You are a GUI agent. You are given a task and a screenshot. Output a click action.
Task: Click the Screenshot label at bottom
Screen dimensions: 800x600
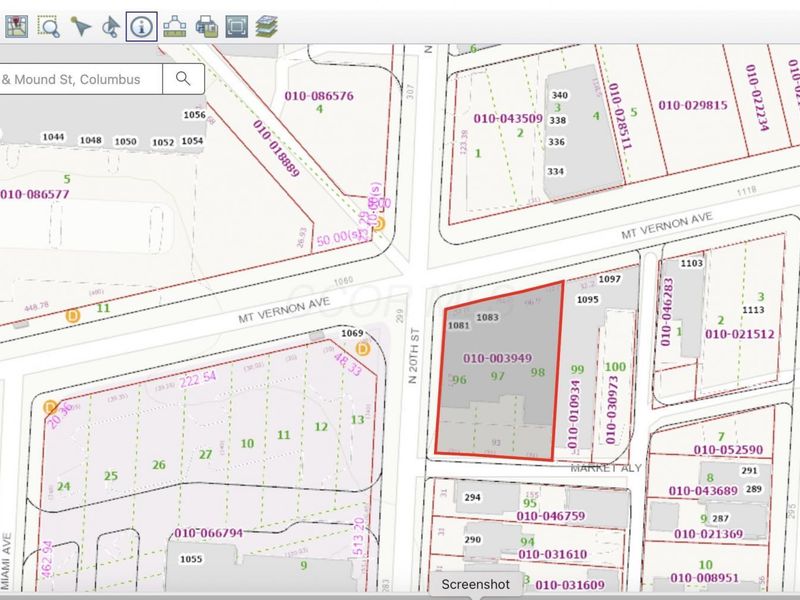(476, 584)
